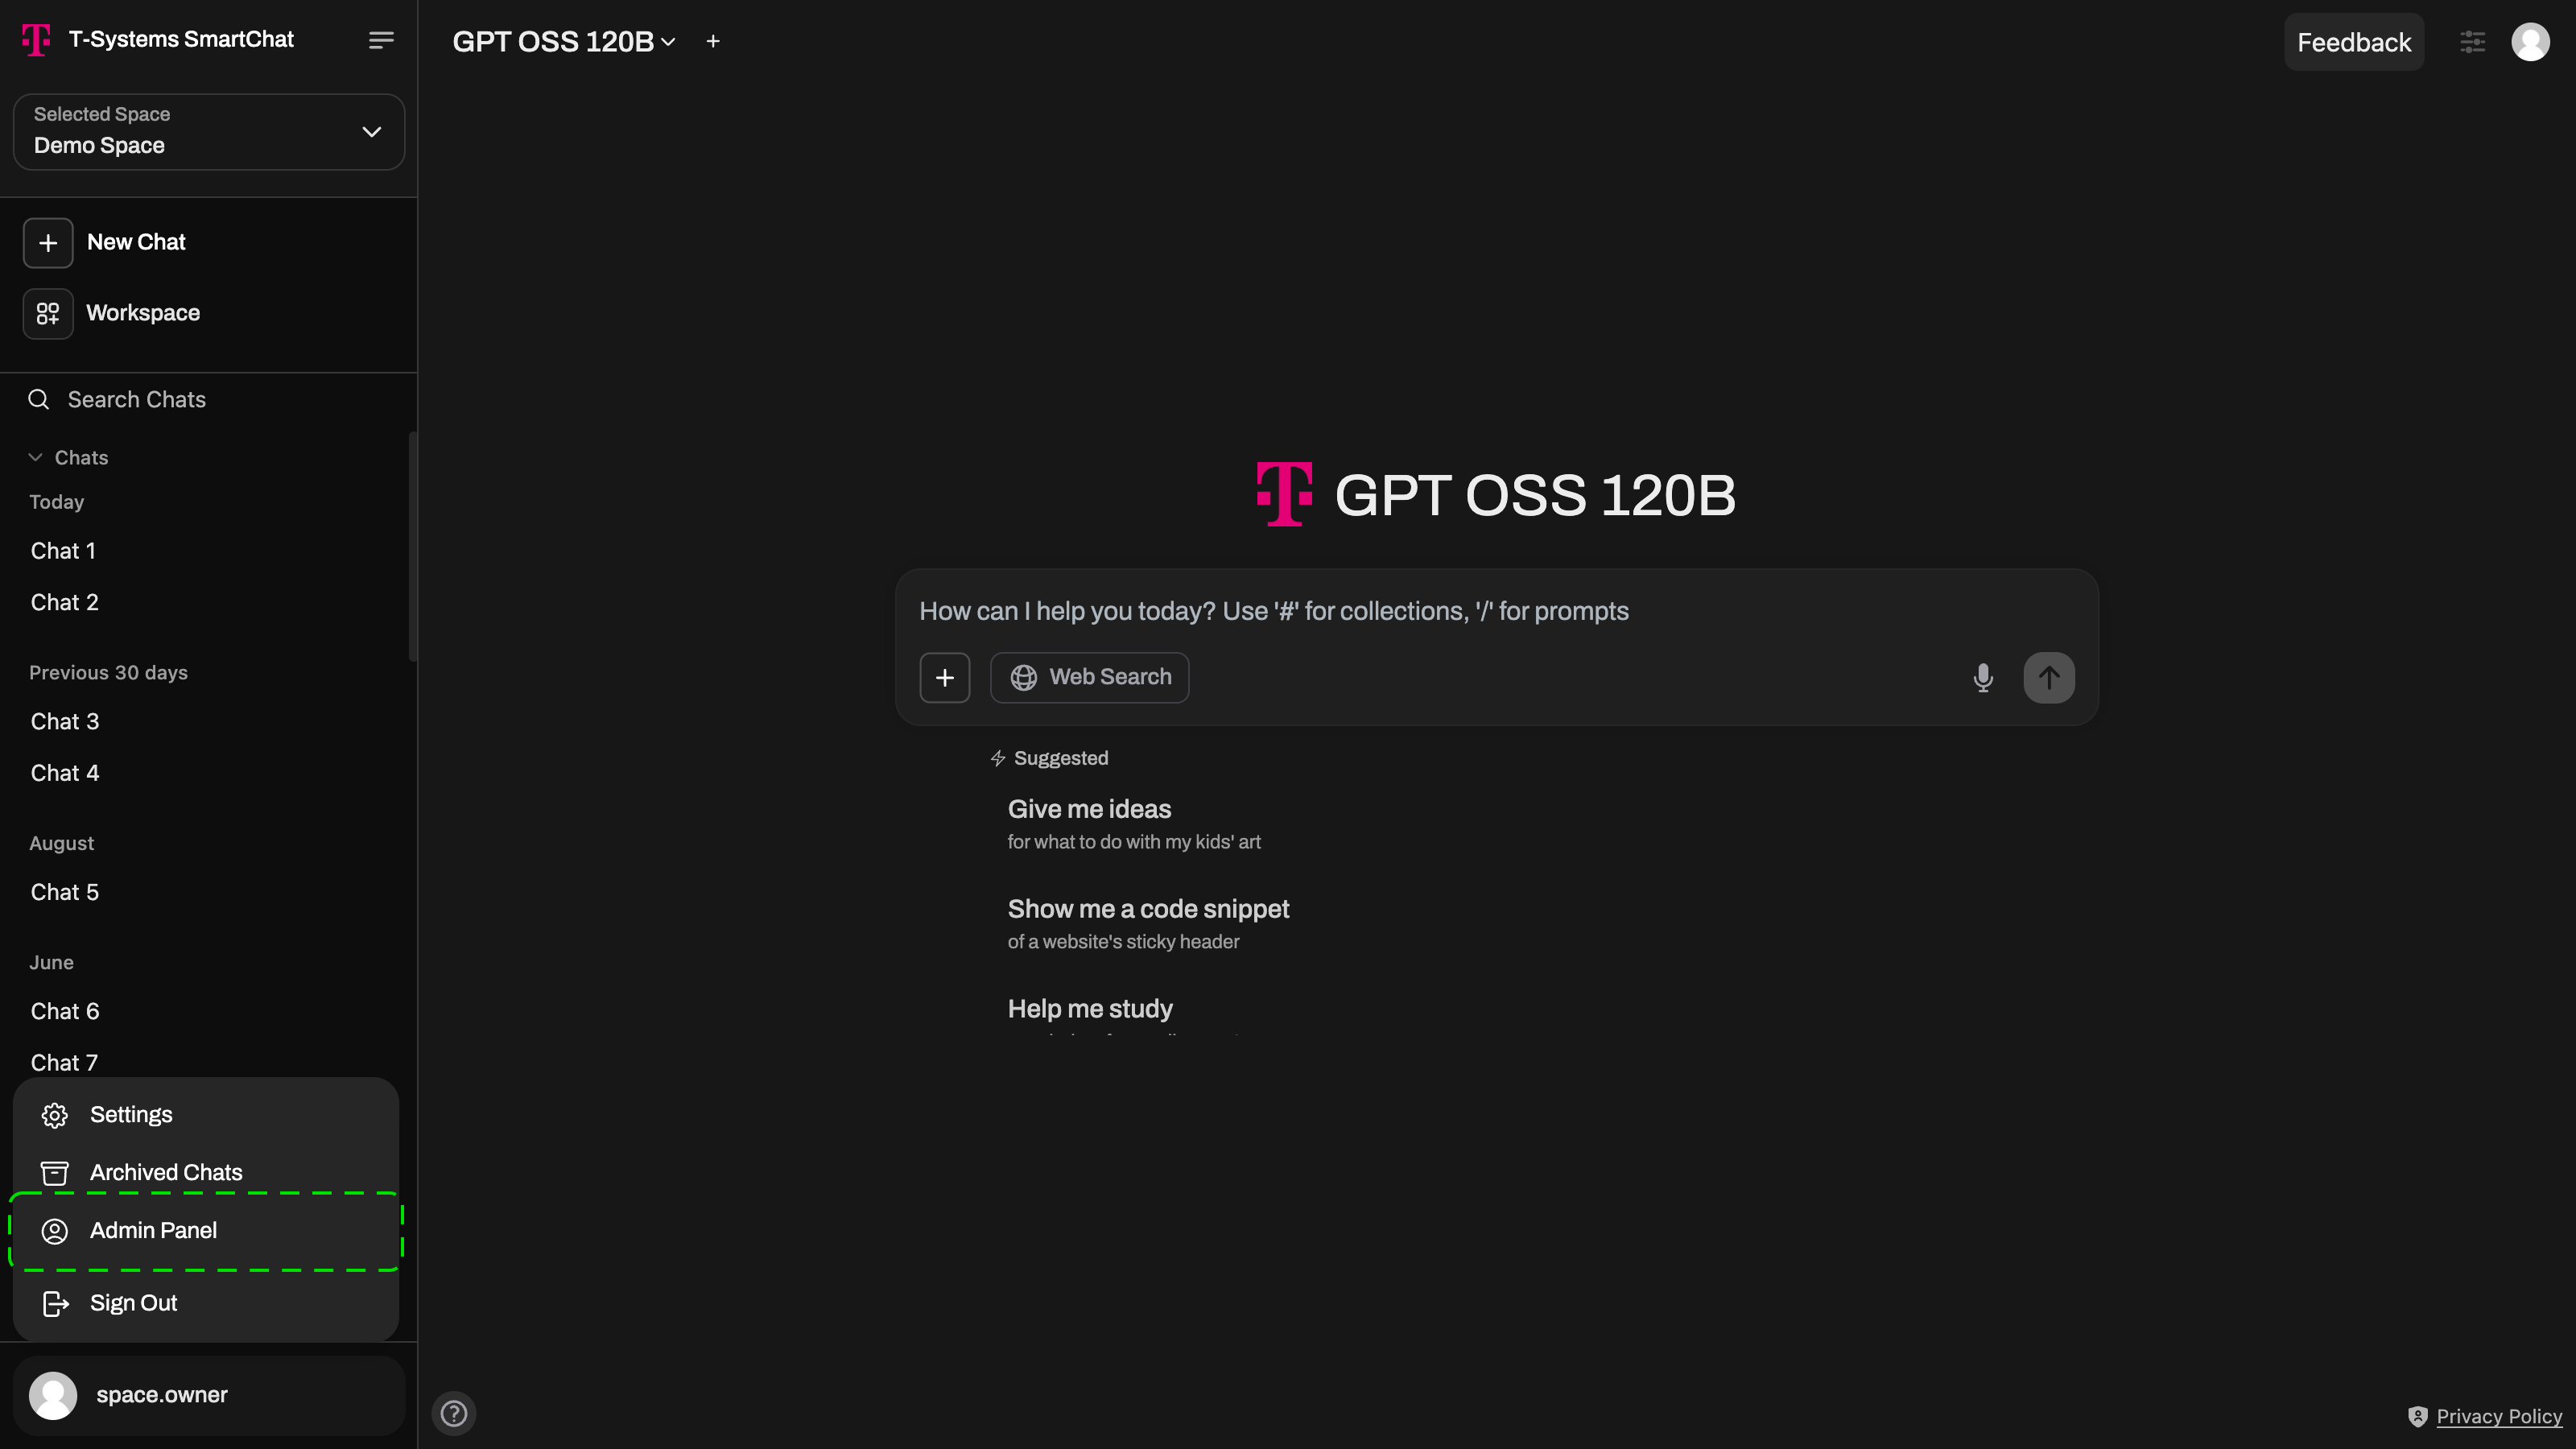Screen dimensions: 2576x1449
Task: Click the Search Chats field
Action: (x=208, y=400)
